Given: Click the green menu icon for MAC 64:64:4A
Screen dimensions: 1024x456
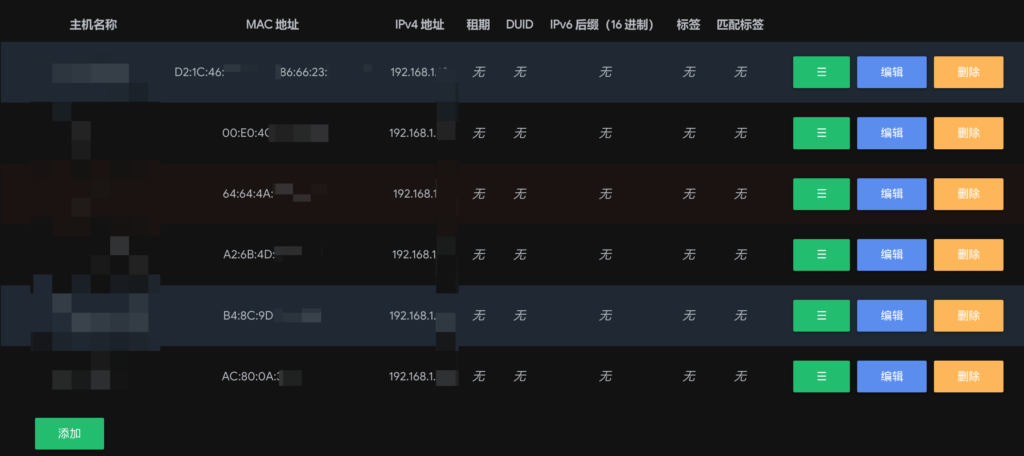Looking at the screenshot, I should (x=821, y=194).
